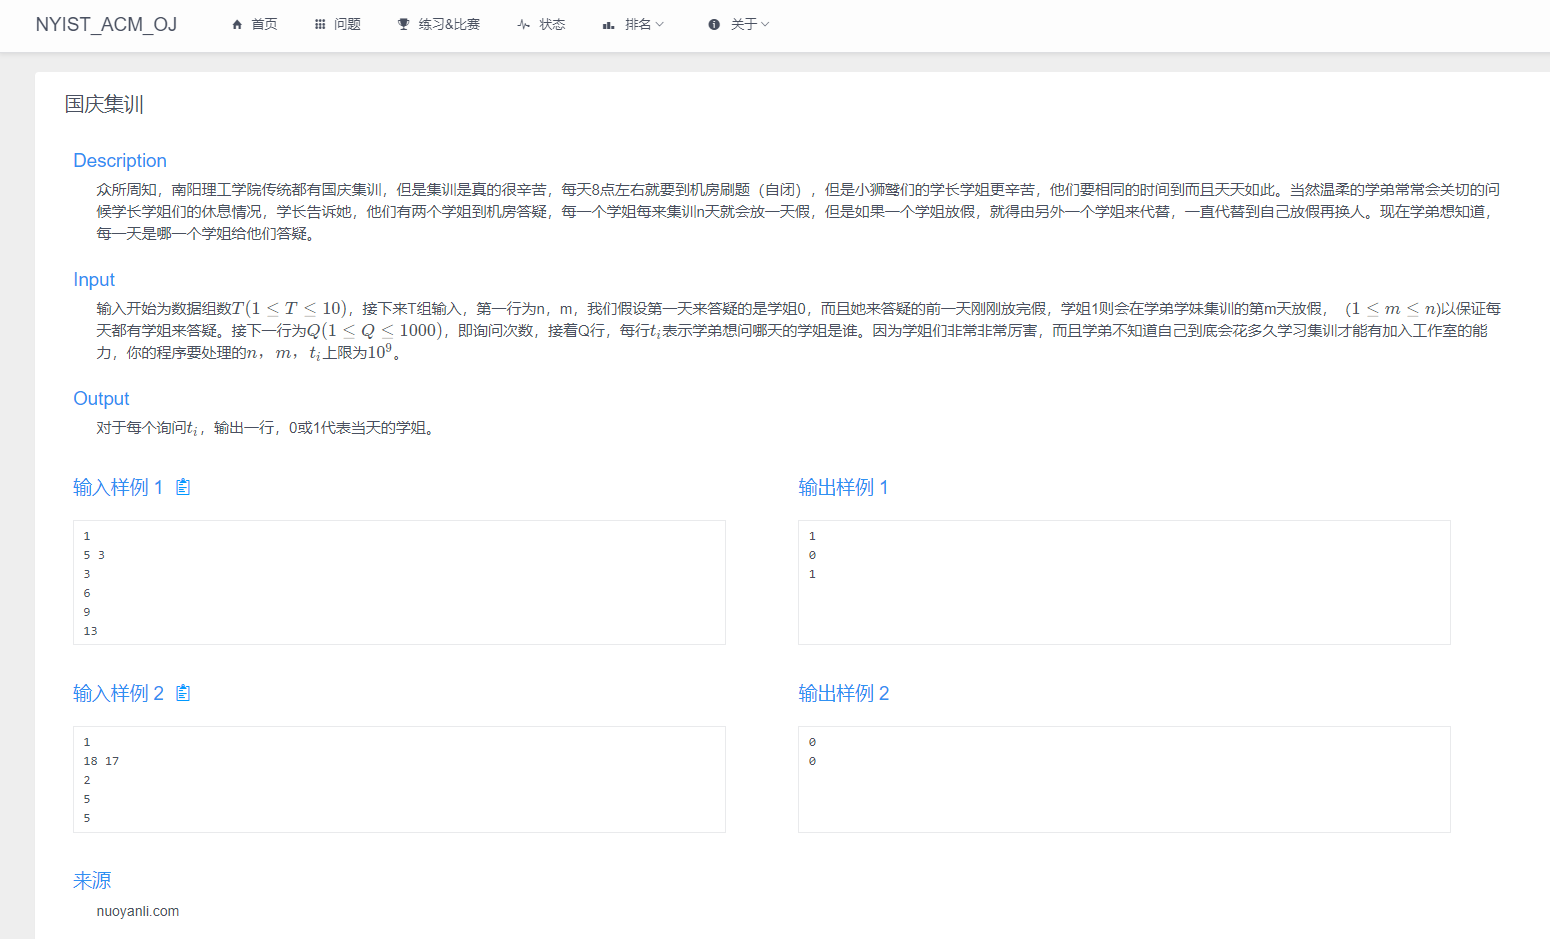This screenshot has height=939, width=1550.
Task: Open the 排名 dropdown menu
Action: [633, 23]
